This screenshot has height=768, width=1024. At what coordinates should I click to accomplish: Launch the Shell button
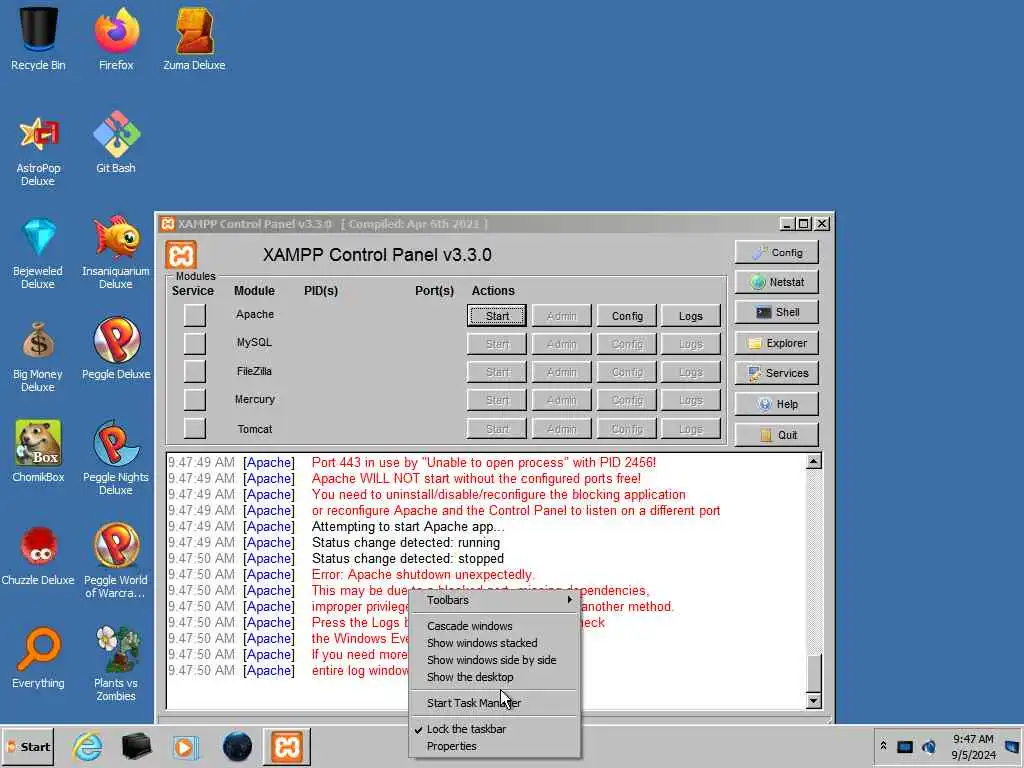point(776,312)
